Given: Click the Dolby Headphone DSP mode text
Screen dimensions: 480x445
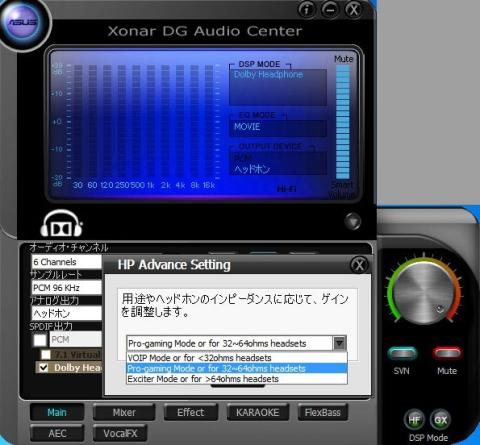Looking at the screenshot, I should [x=268, y=75].
